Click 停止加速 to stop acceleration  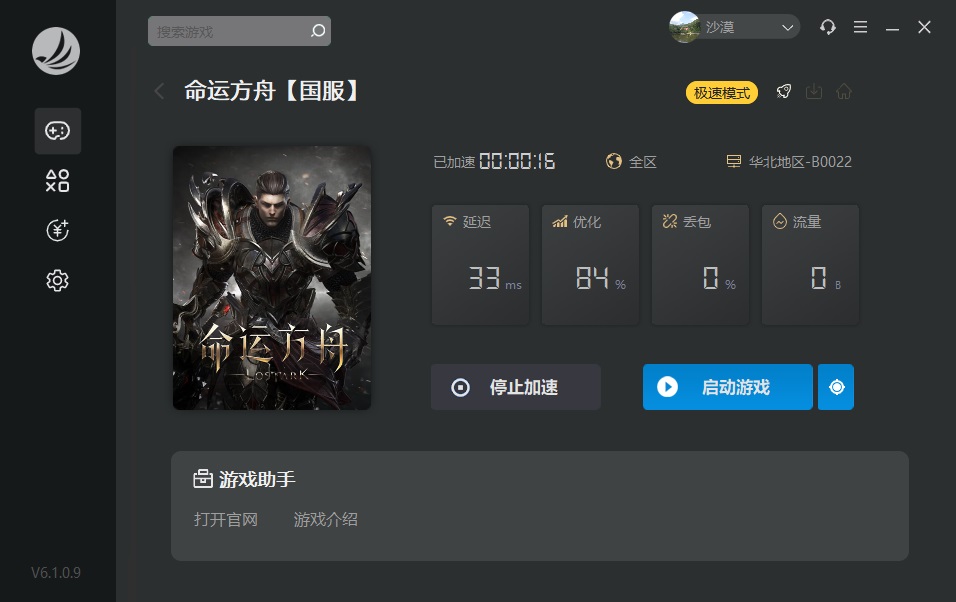pyautogui.click(x=516, y=387)
